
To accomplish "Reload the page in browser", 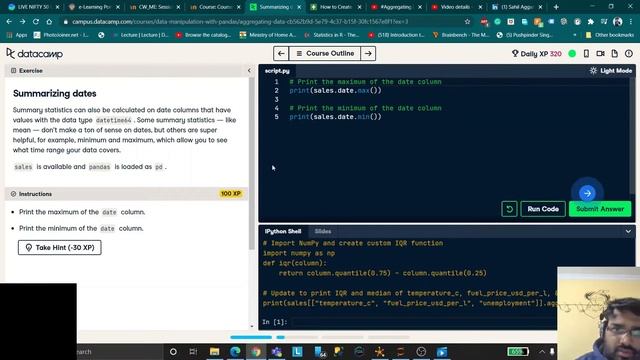I will click(36, 21).
